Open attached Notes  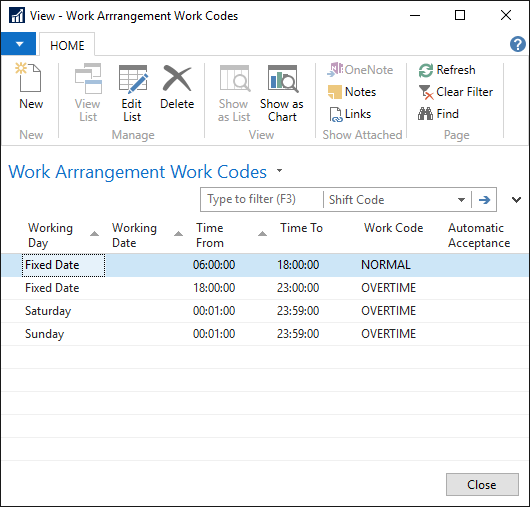[352, 92]
